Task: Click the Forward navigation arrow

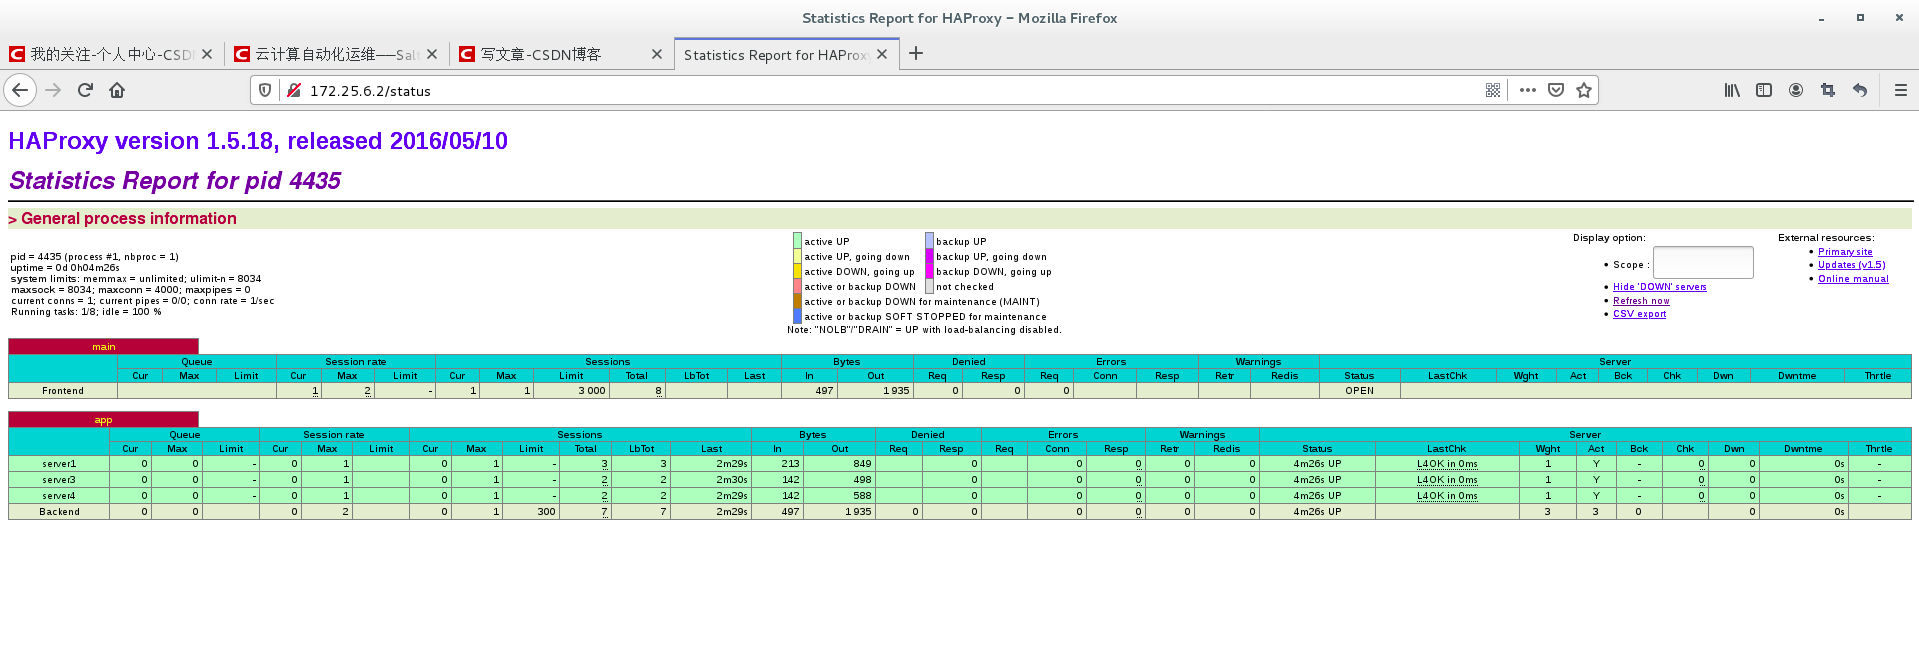Action: [53, 90]
